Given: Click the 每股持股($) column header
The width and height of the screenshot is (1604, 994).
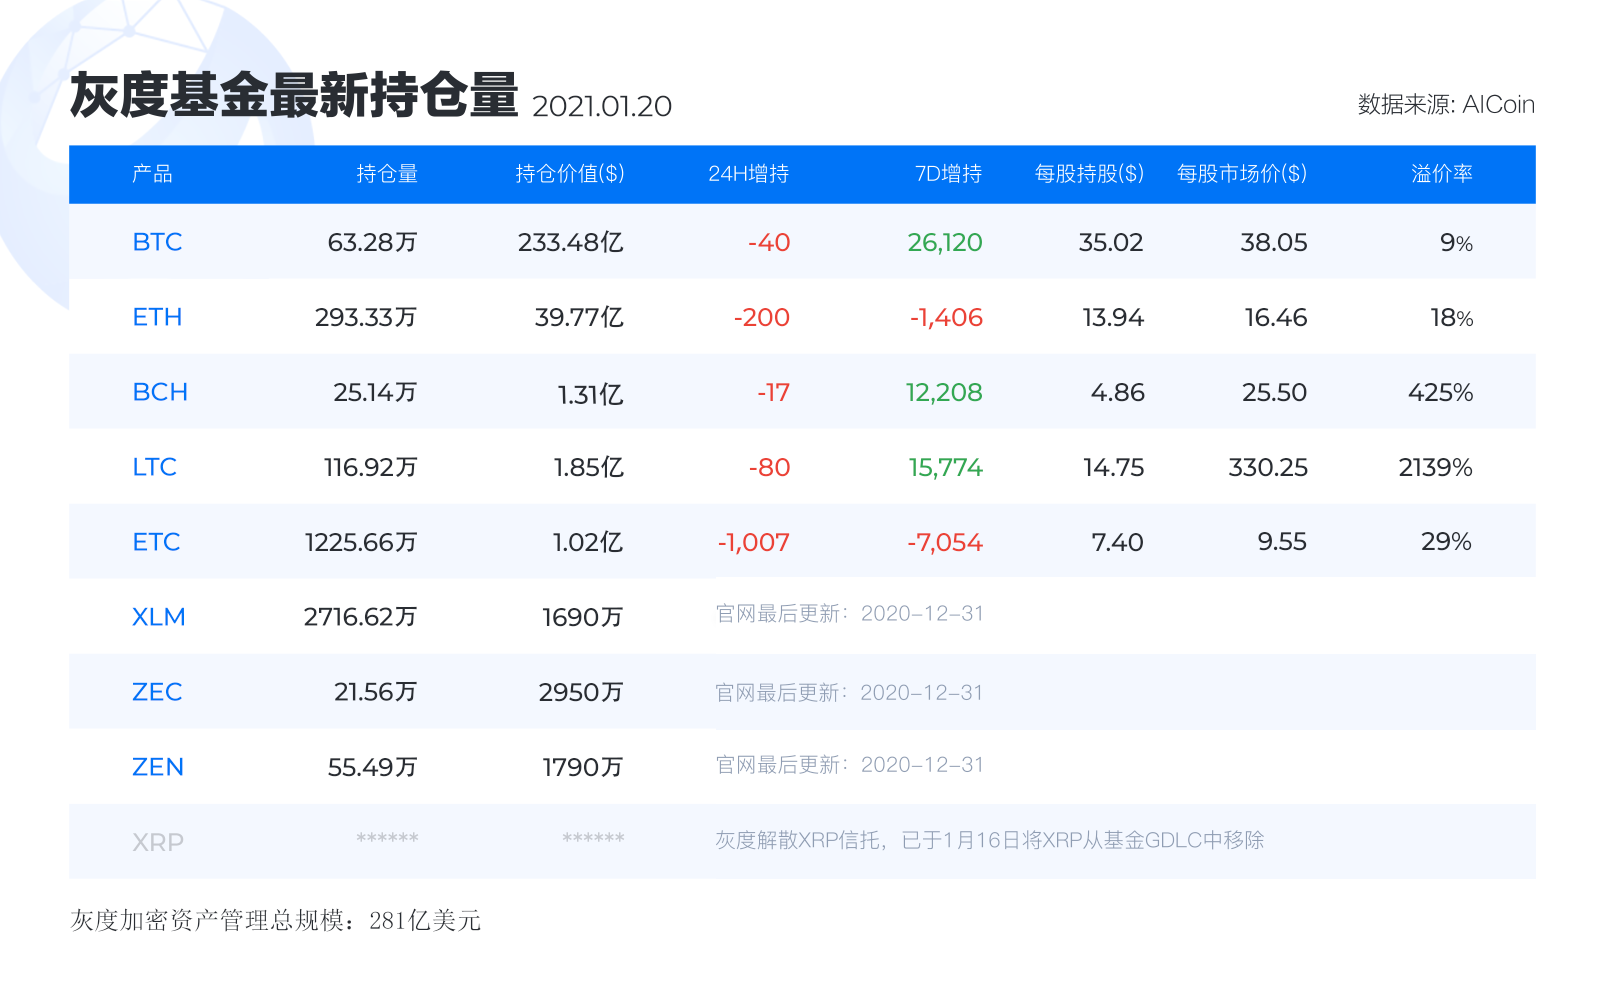Looking at the screenshot, I should 1087,174.
